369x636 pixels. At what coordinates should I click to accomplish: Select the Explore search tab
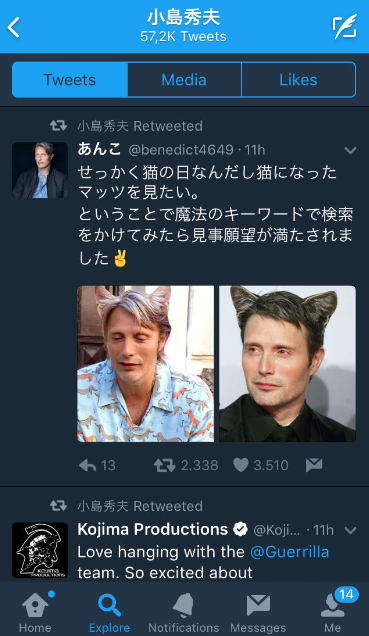[x=109, y=612]
